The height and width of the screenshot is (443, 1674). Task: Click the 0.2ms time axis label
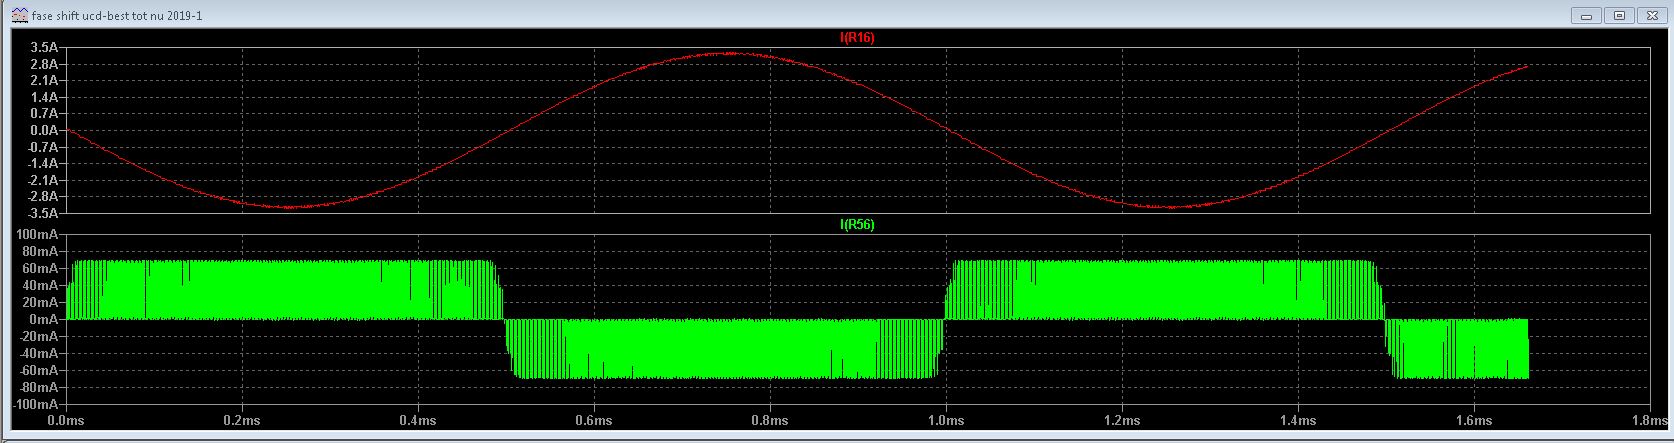pos(242,422)
